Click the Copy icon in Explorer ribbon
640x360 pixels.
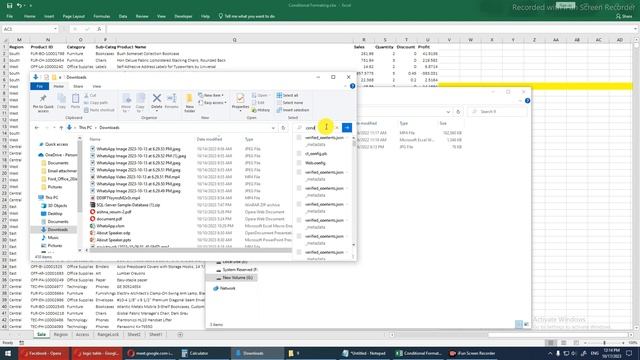click(x=61, y=98)
